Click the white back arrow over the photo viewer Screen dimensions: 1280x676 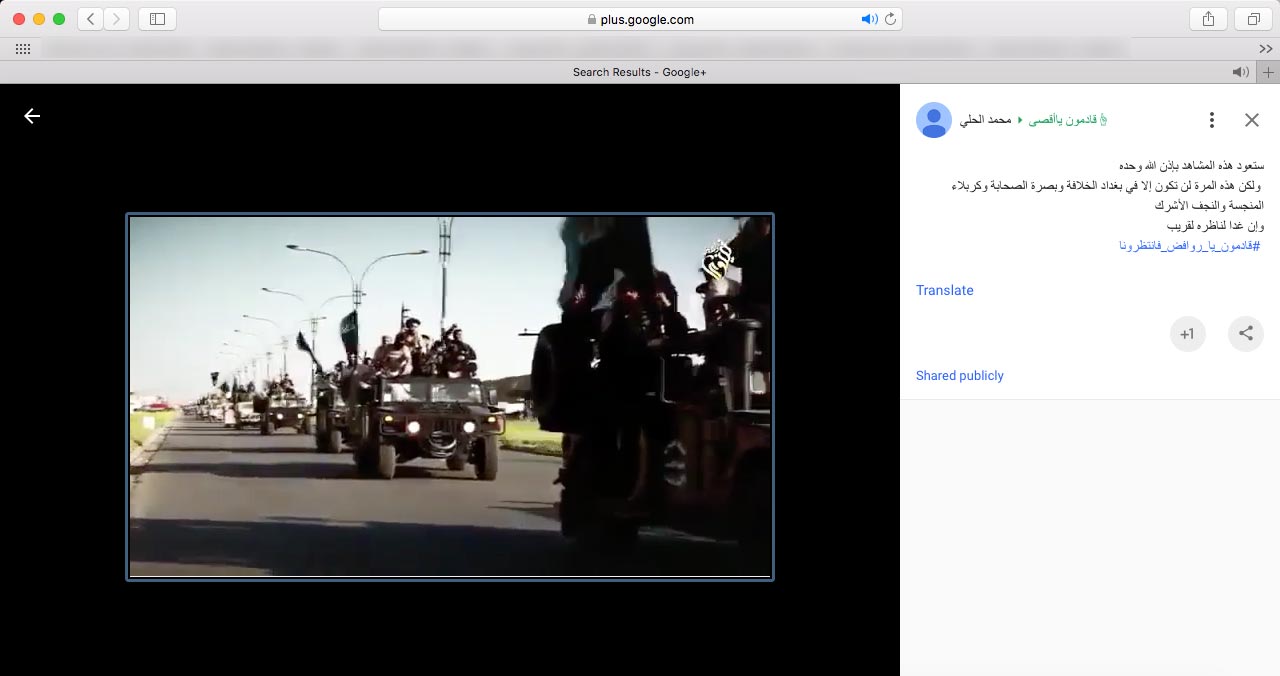pos(32,116)
